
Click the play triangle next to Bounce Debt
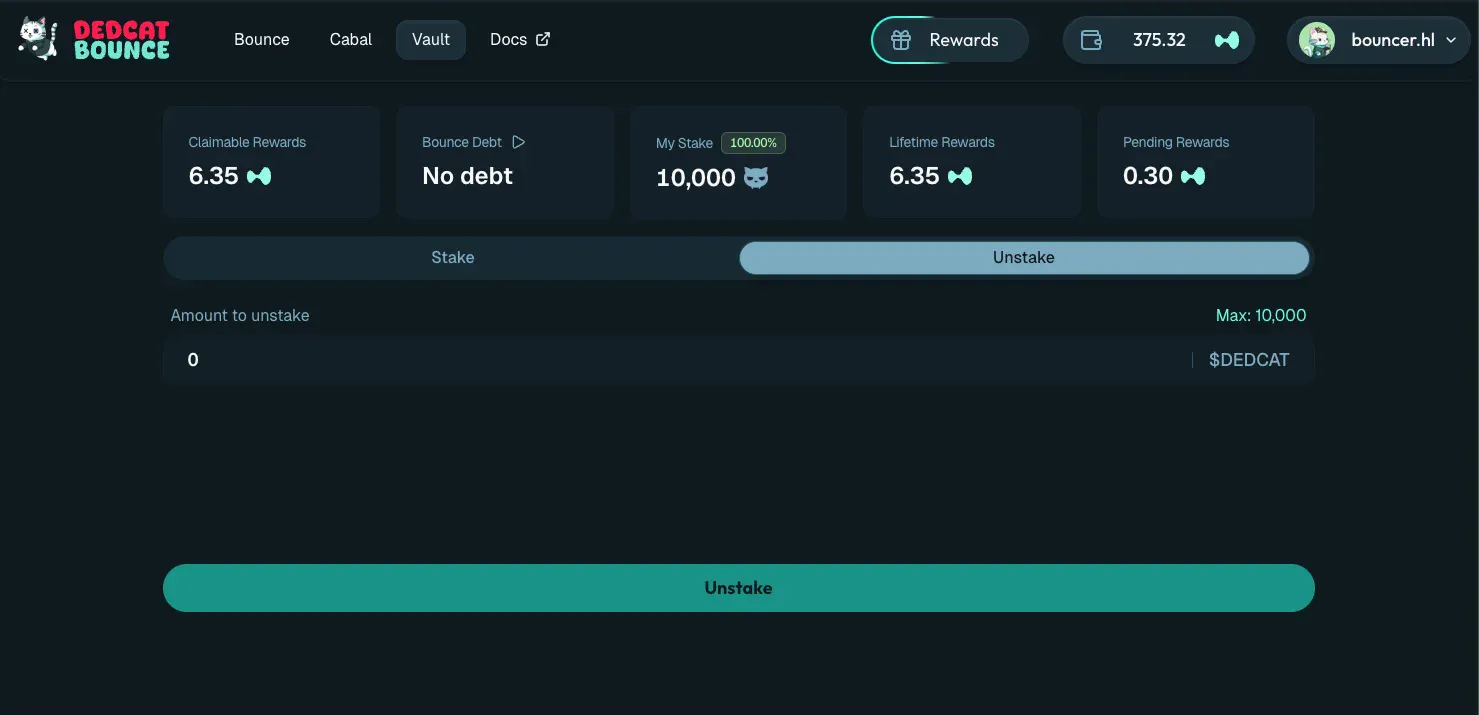pos(518,142)
